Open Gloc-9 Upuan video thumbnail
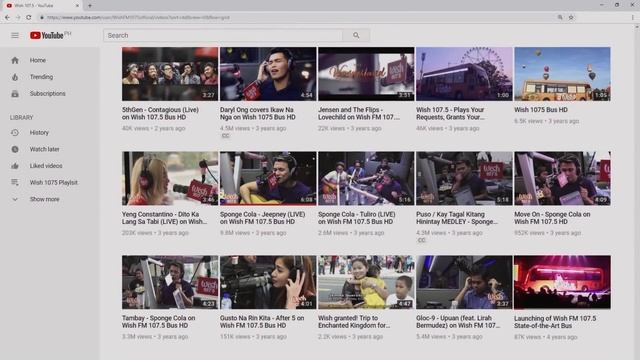 [464, 282]
